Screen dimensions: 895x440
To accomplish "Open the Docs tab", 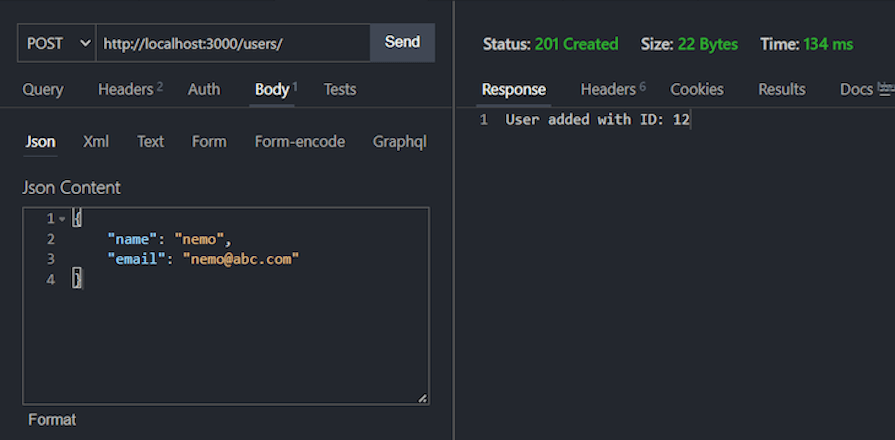I will point(856,90).
